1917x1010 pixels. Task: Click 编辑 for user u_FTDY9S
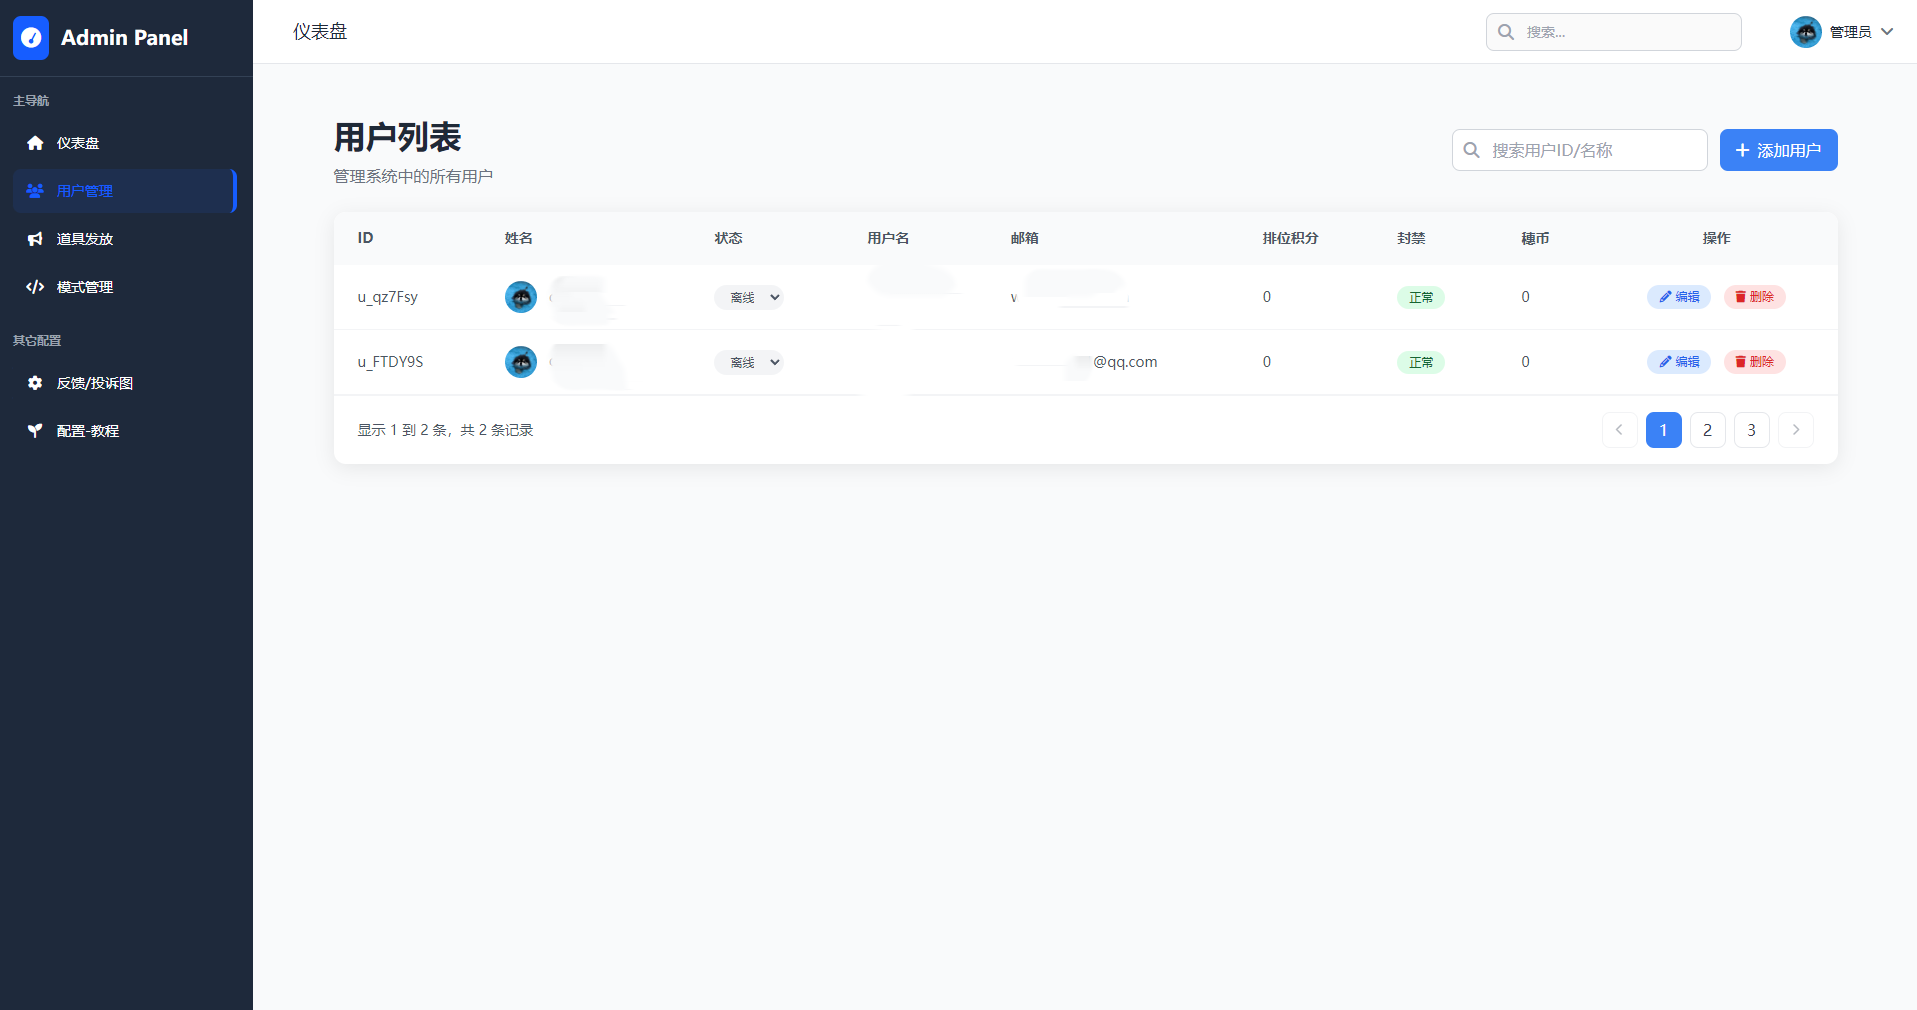pyautogui.click(x=1679, y=362)
